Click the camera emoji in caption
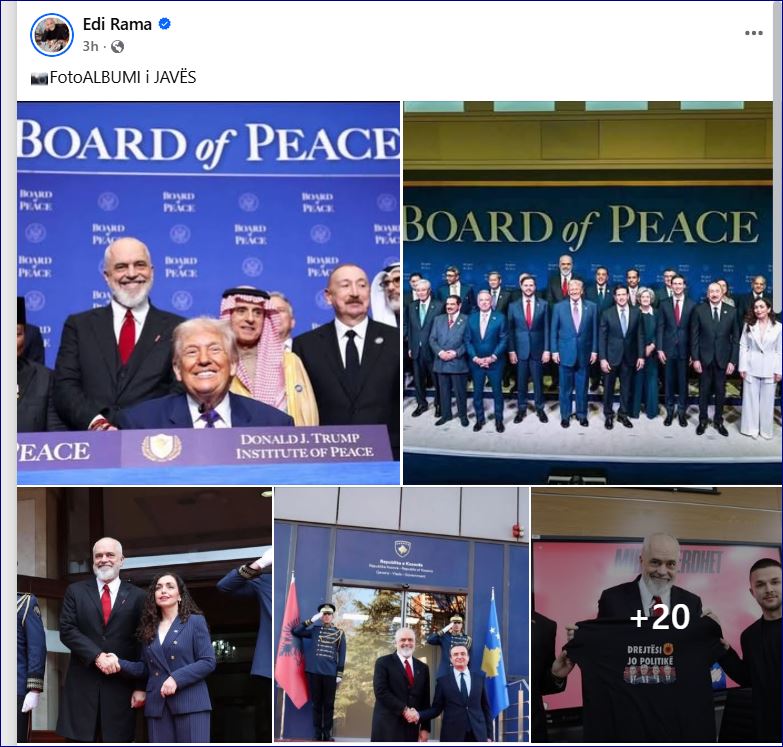 coord(39,78)
